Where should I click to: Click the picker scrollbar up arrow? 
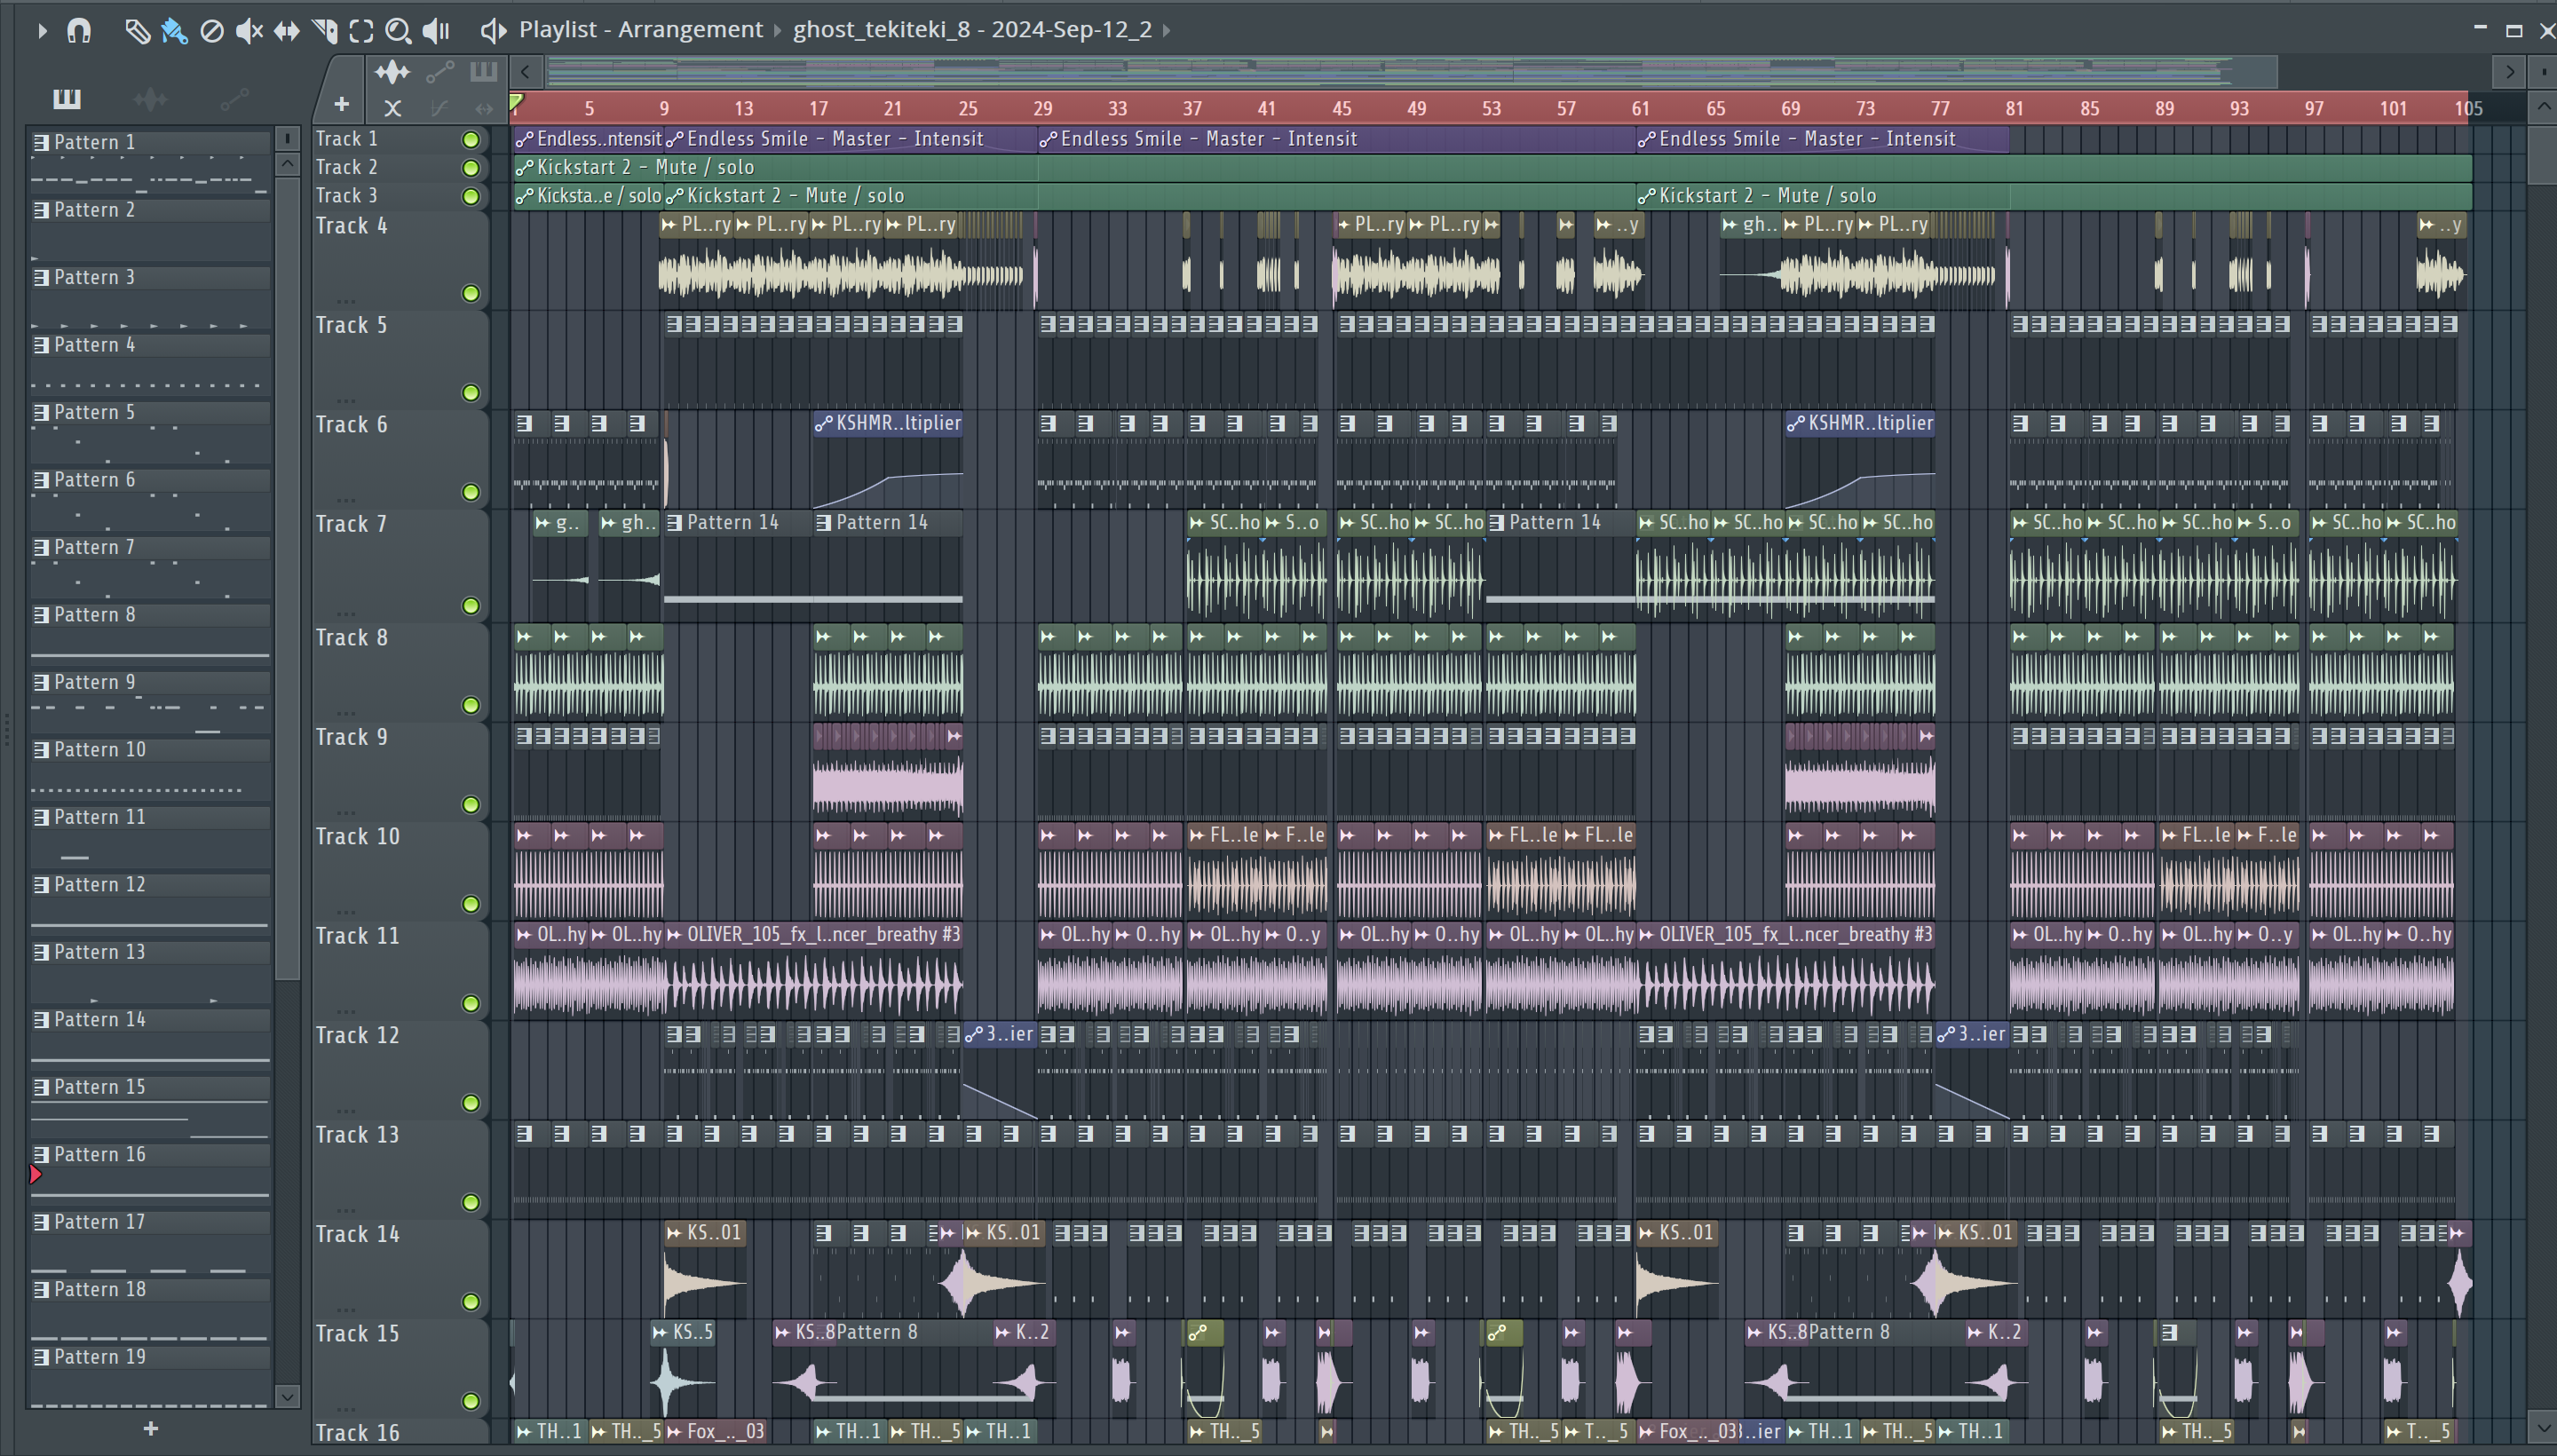click(287, 163)
